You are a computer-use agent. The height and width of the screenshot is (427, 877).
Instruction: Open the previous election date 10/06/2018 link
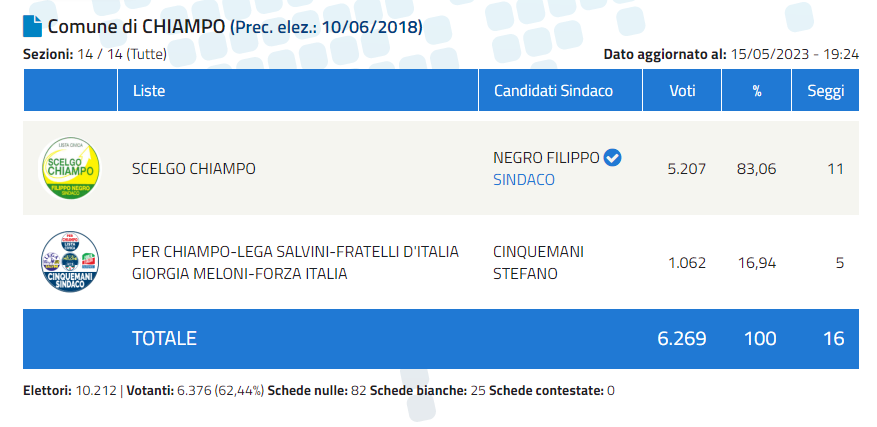326,27
